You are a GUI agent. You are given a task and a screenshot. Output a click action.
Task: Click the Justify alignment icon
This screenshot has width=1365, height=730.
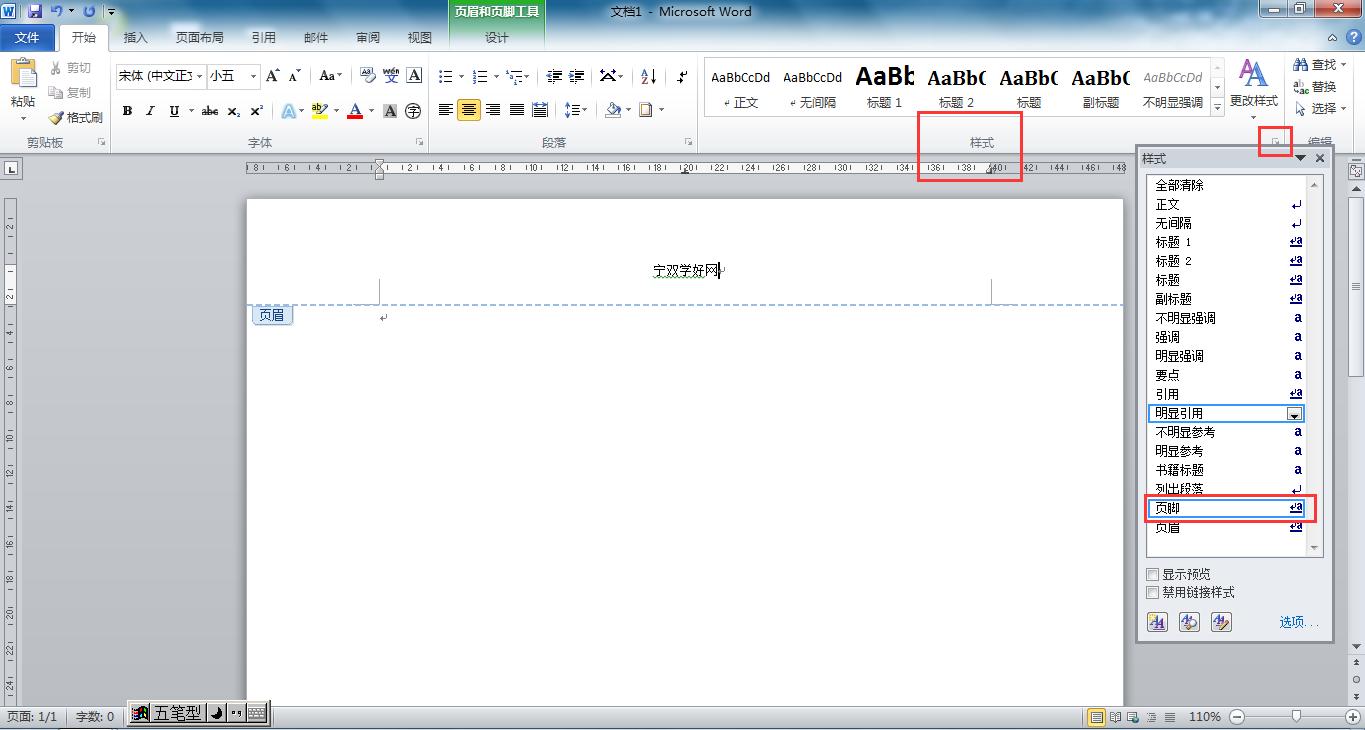coord(517,110)
